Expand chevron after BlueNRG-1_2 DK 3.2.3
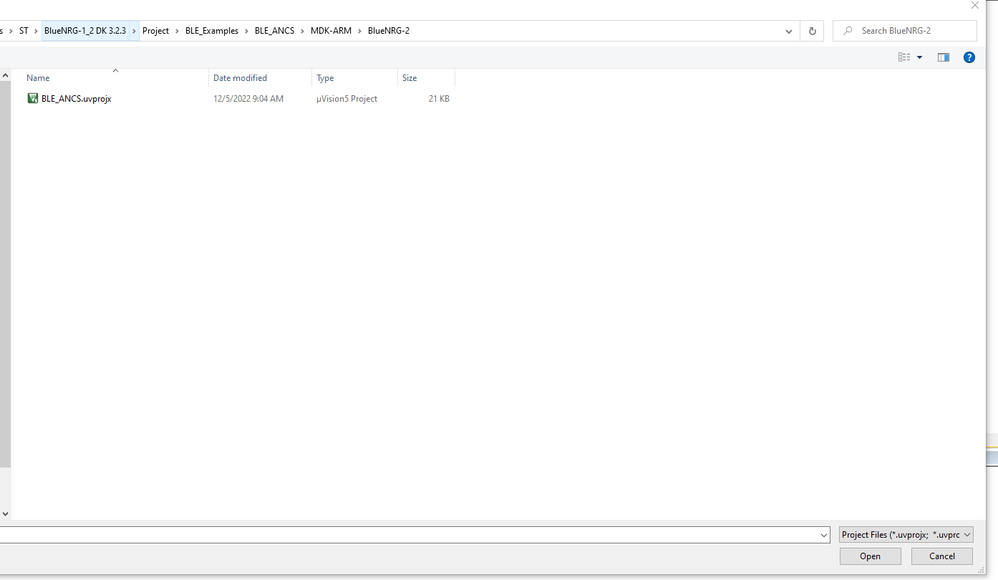 point(134,31)
